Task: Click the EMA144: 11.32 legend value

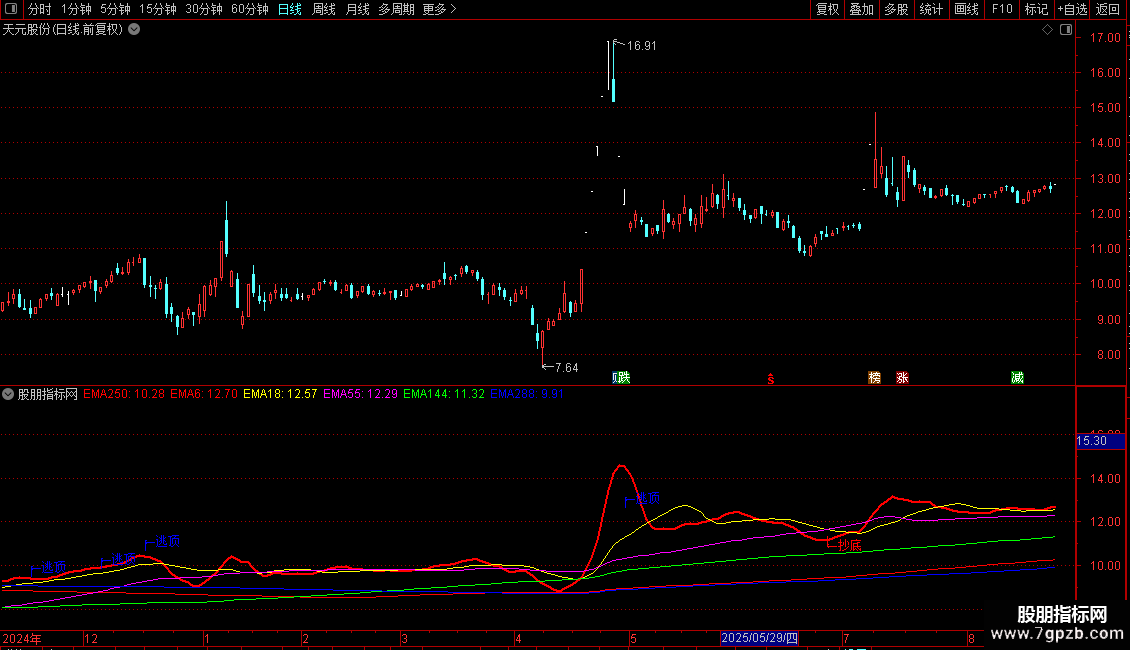Action: pyautogui.click(x=444, y=394)
